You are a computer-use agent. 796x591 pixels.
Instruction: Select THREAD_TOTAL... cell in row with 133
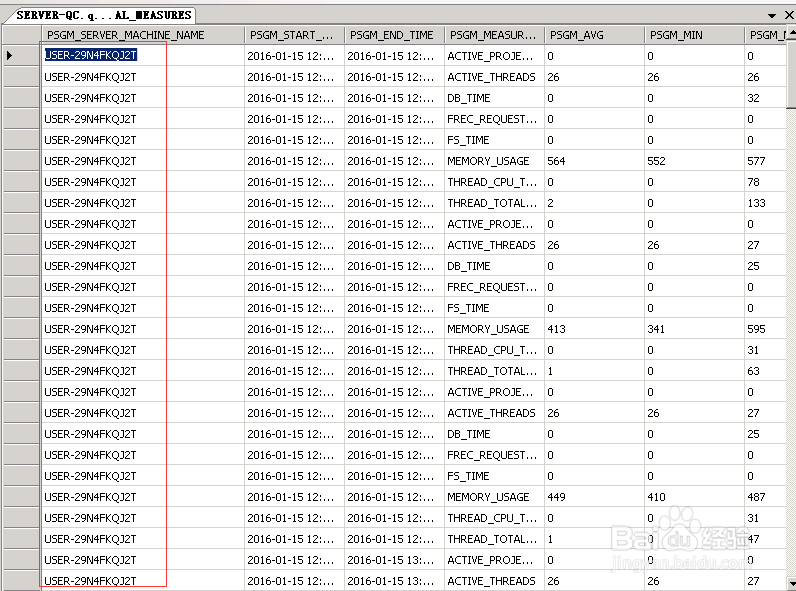pyautogui.click(x=494, y=203)
